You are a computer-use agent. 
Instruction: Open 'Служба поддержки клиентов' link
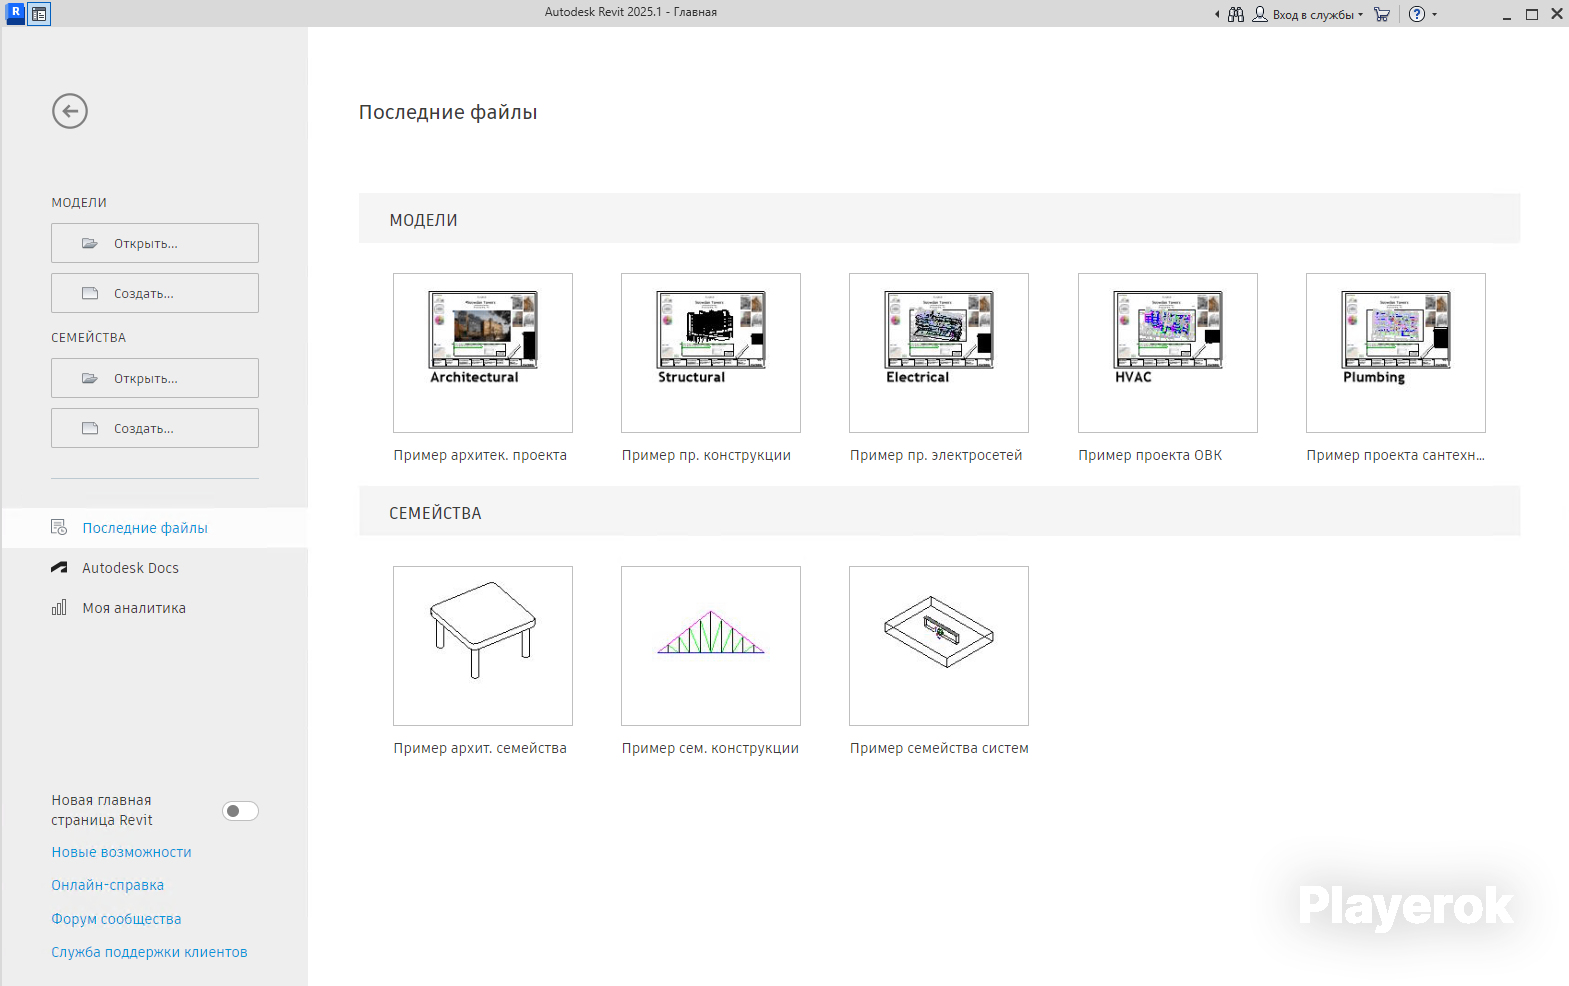click(149, 952)
